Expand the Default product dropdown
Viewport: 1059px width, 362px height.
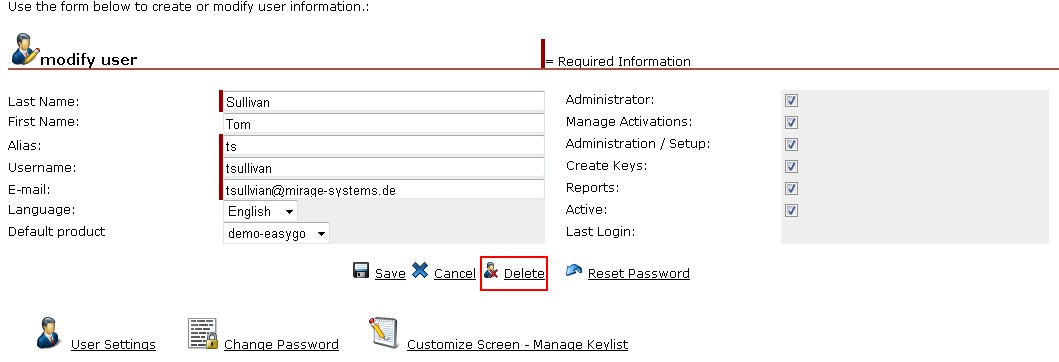[x=276, y=234]
